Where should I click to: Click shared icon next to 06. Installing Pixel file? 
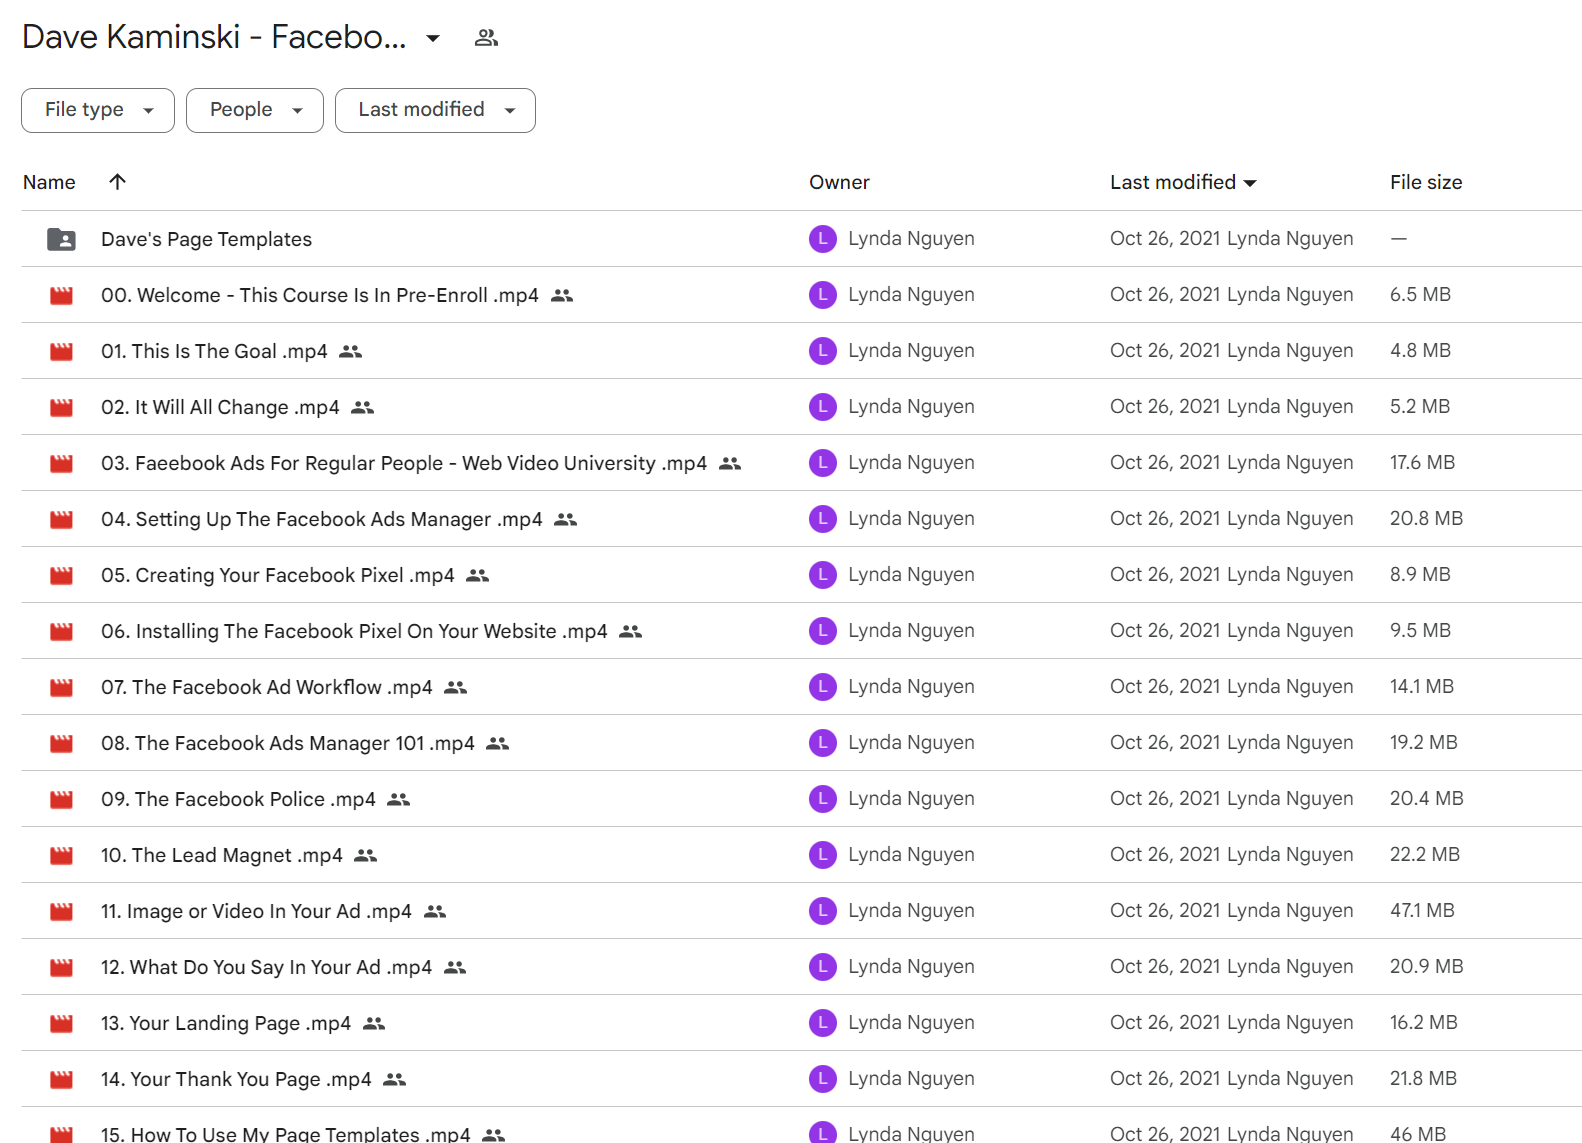630,631
